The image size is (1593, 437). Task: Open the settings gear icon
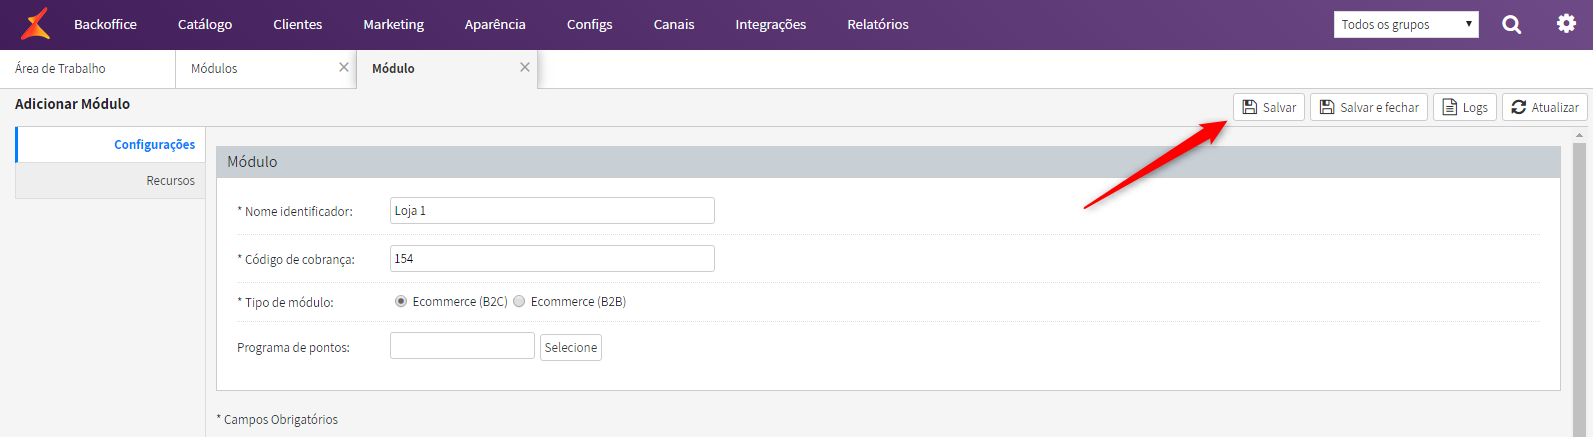(x=1566, y=23)
